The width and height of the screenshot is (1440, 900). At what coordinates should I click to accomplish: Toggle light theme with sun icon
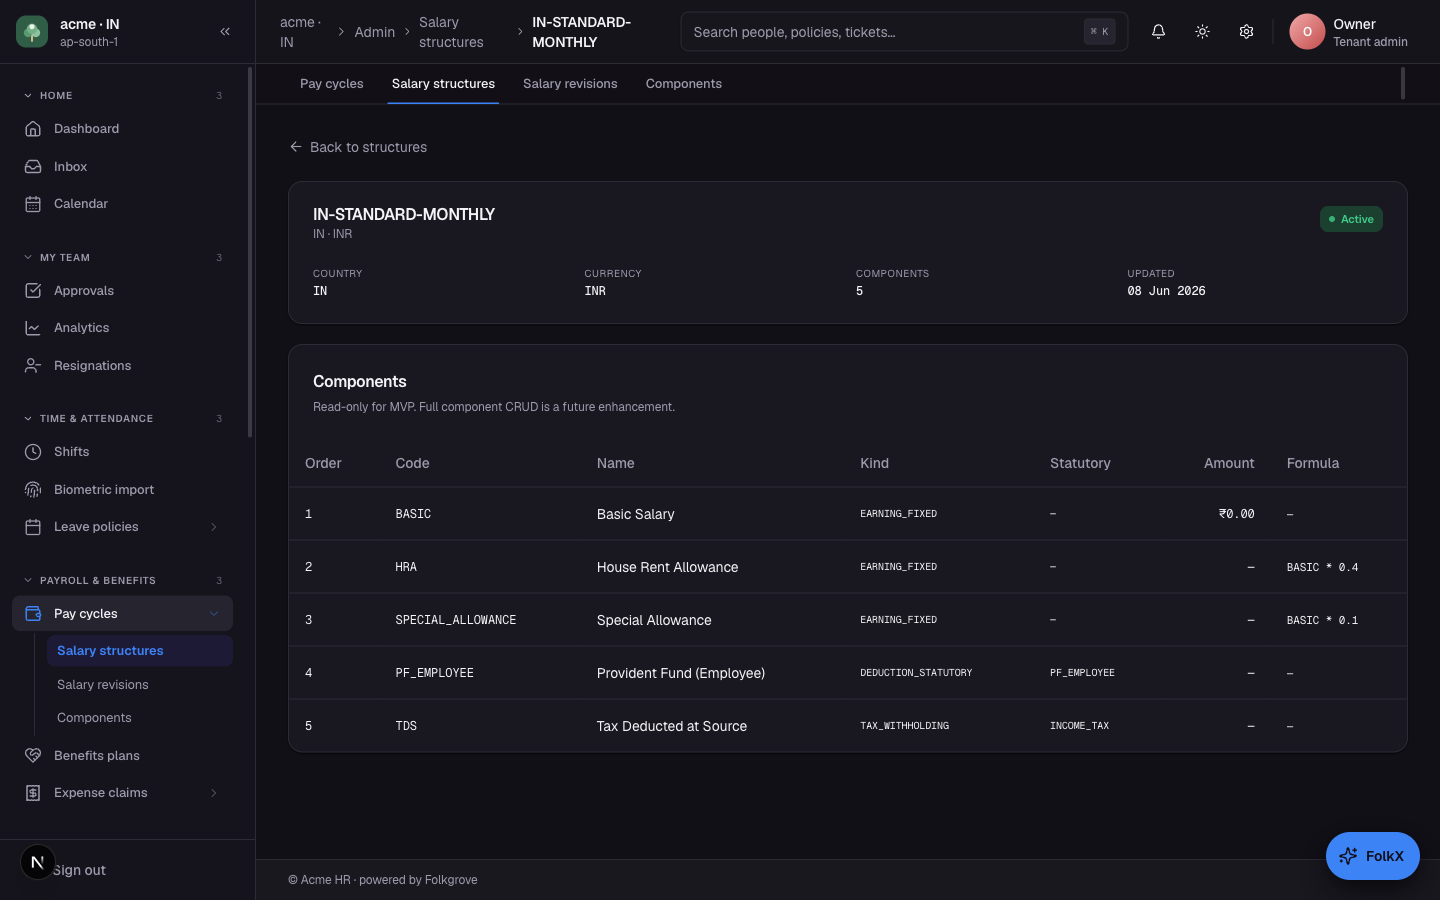(x=1202, y=32)
